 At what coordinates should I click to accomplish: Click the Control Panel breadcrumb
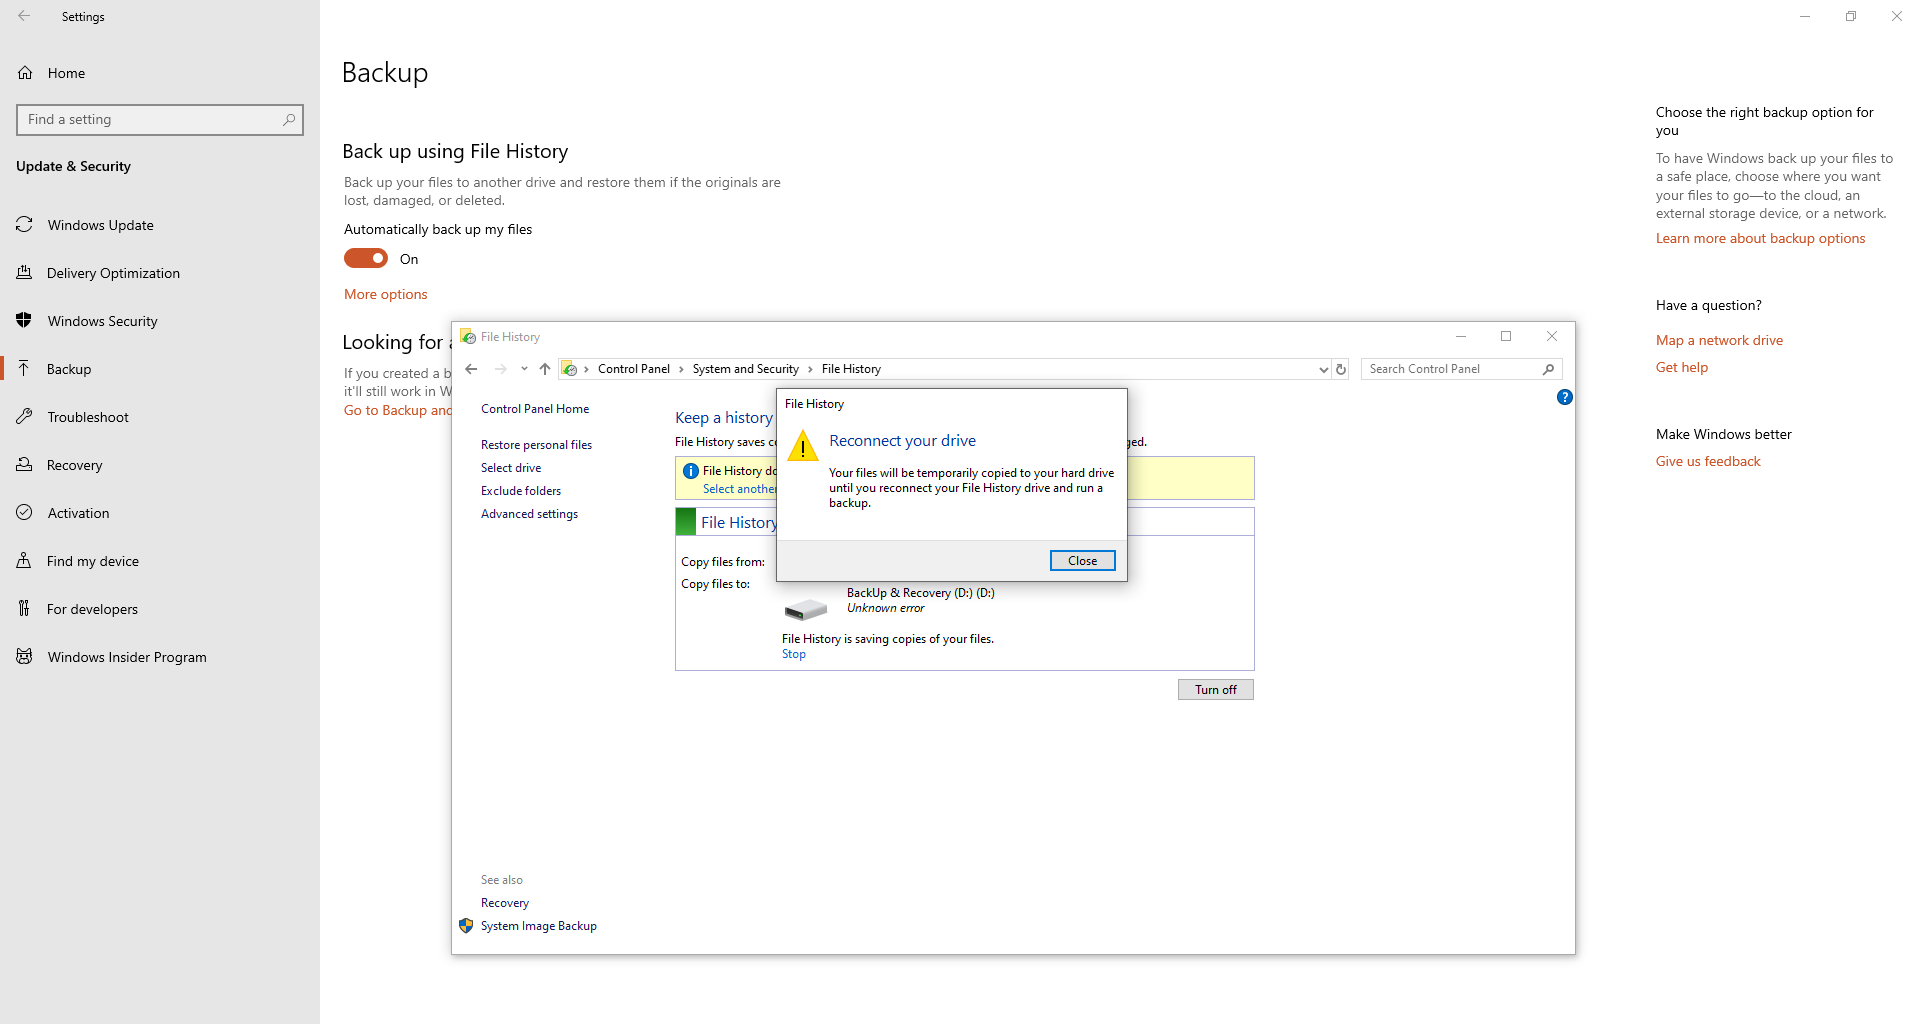pyautogui.click(x=634, y=369)
